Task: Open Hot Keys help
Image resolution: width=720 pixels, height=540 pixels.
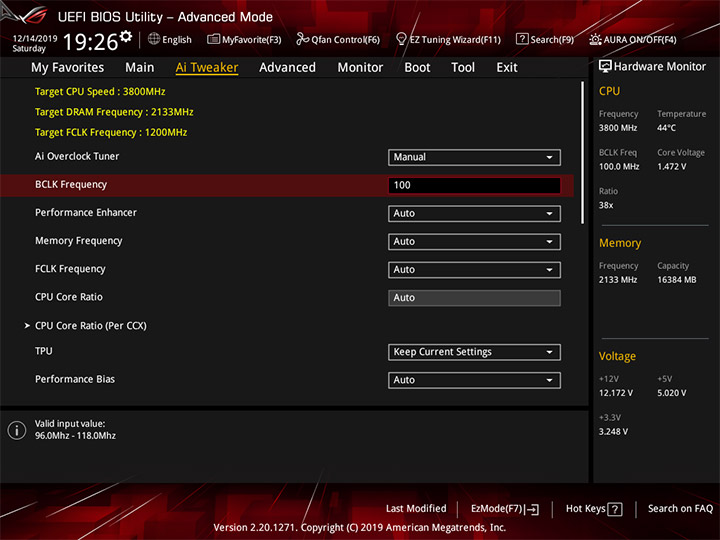Action: pyautogui.click(x=594, y=509)
